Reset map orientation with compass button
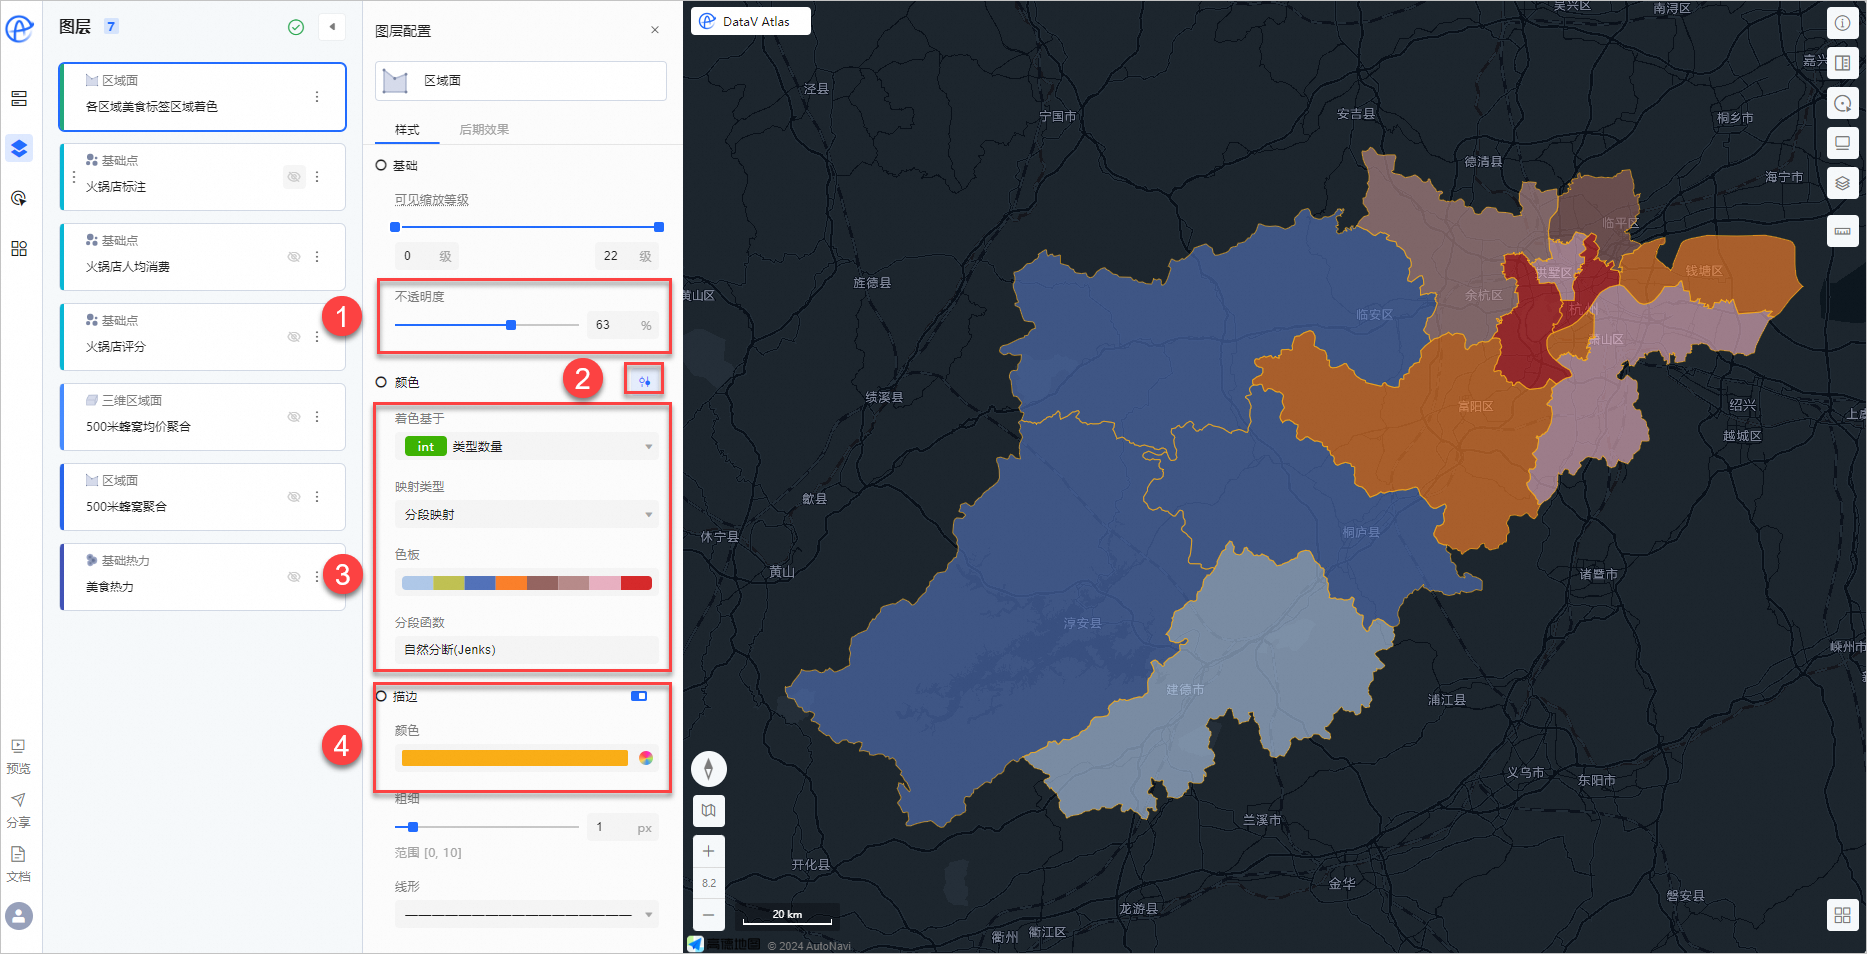The image size is (1867, 954). click(709, 769)
